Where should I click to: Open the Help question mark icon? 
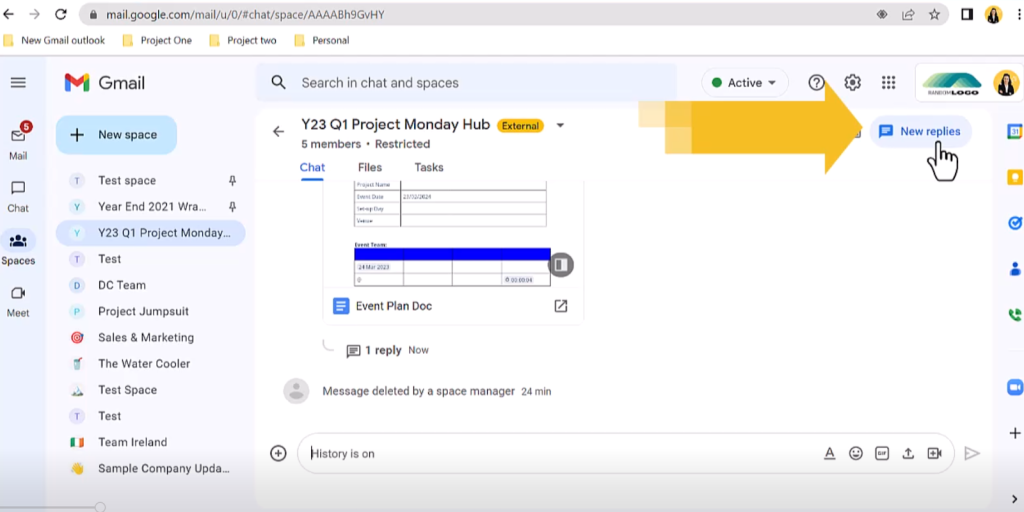(x=816, y=83)
